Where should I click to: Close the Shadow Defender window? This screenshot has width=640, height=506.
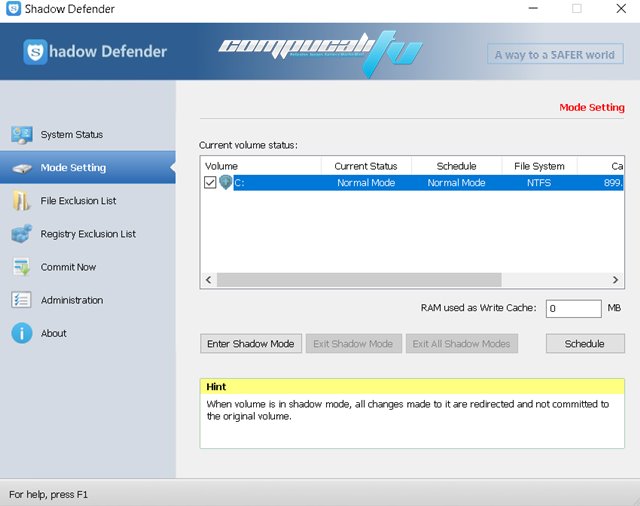point(621,9)
